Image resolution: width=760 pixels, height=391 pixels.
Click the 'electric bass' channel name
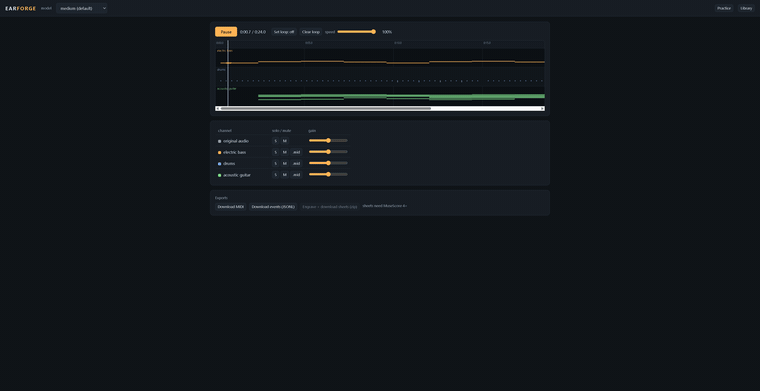235,152
